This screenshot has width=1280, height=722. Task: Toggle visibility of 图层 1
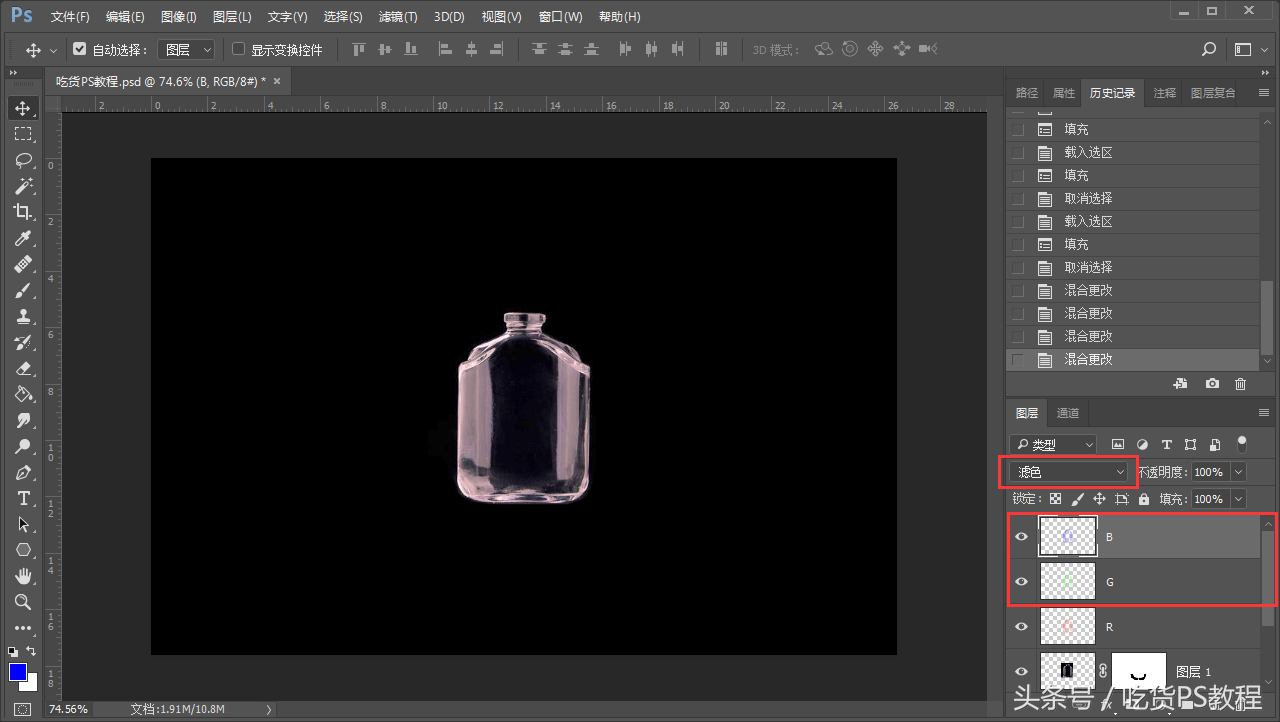(x=1022, y=672)
